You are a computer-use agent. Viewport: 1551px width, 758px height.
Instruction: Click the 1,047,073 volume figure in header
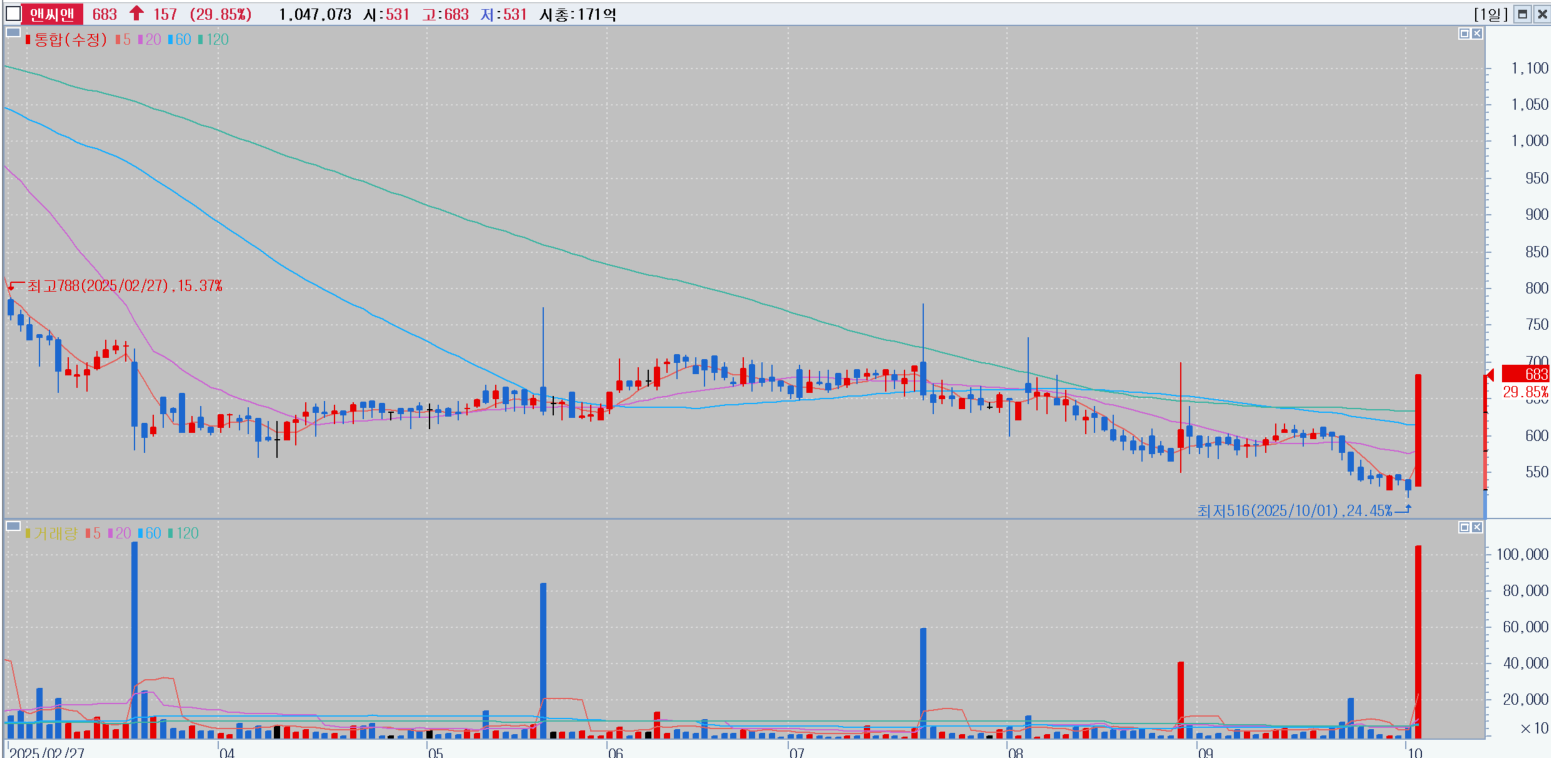[315, 14]
